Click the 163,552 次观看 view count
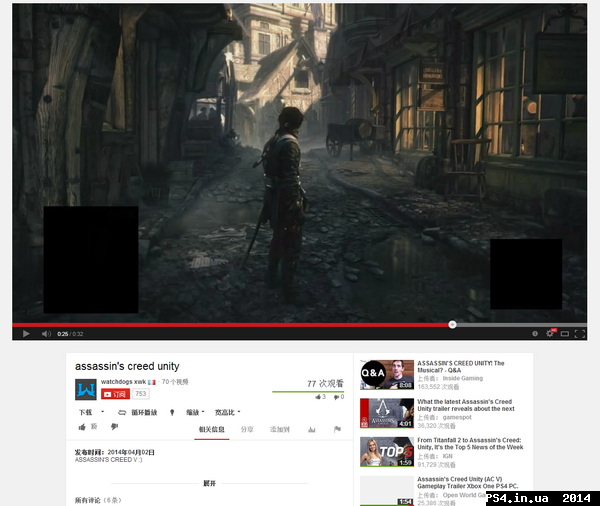The image size is (600, 506). tap(438, 387)
